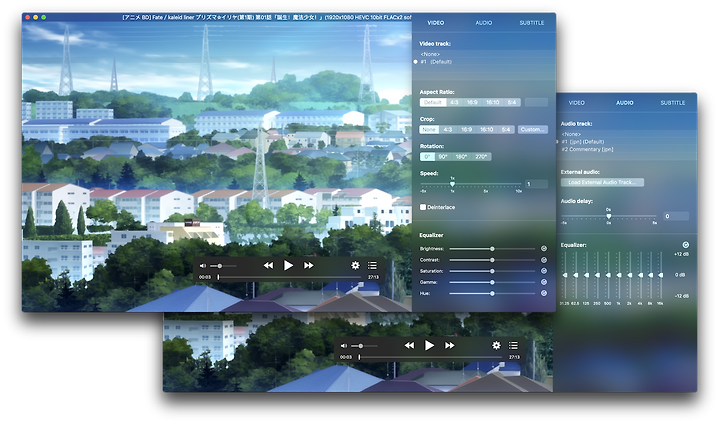Reset the audio equalizer in back window
Image resolution: width=720 pixels, height=424 pixels.
coord(686,245)
